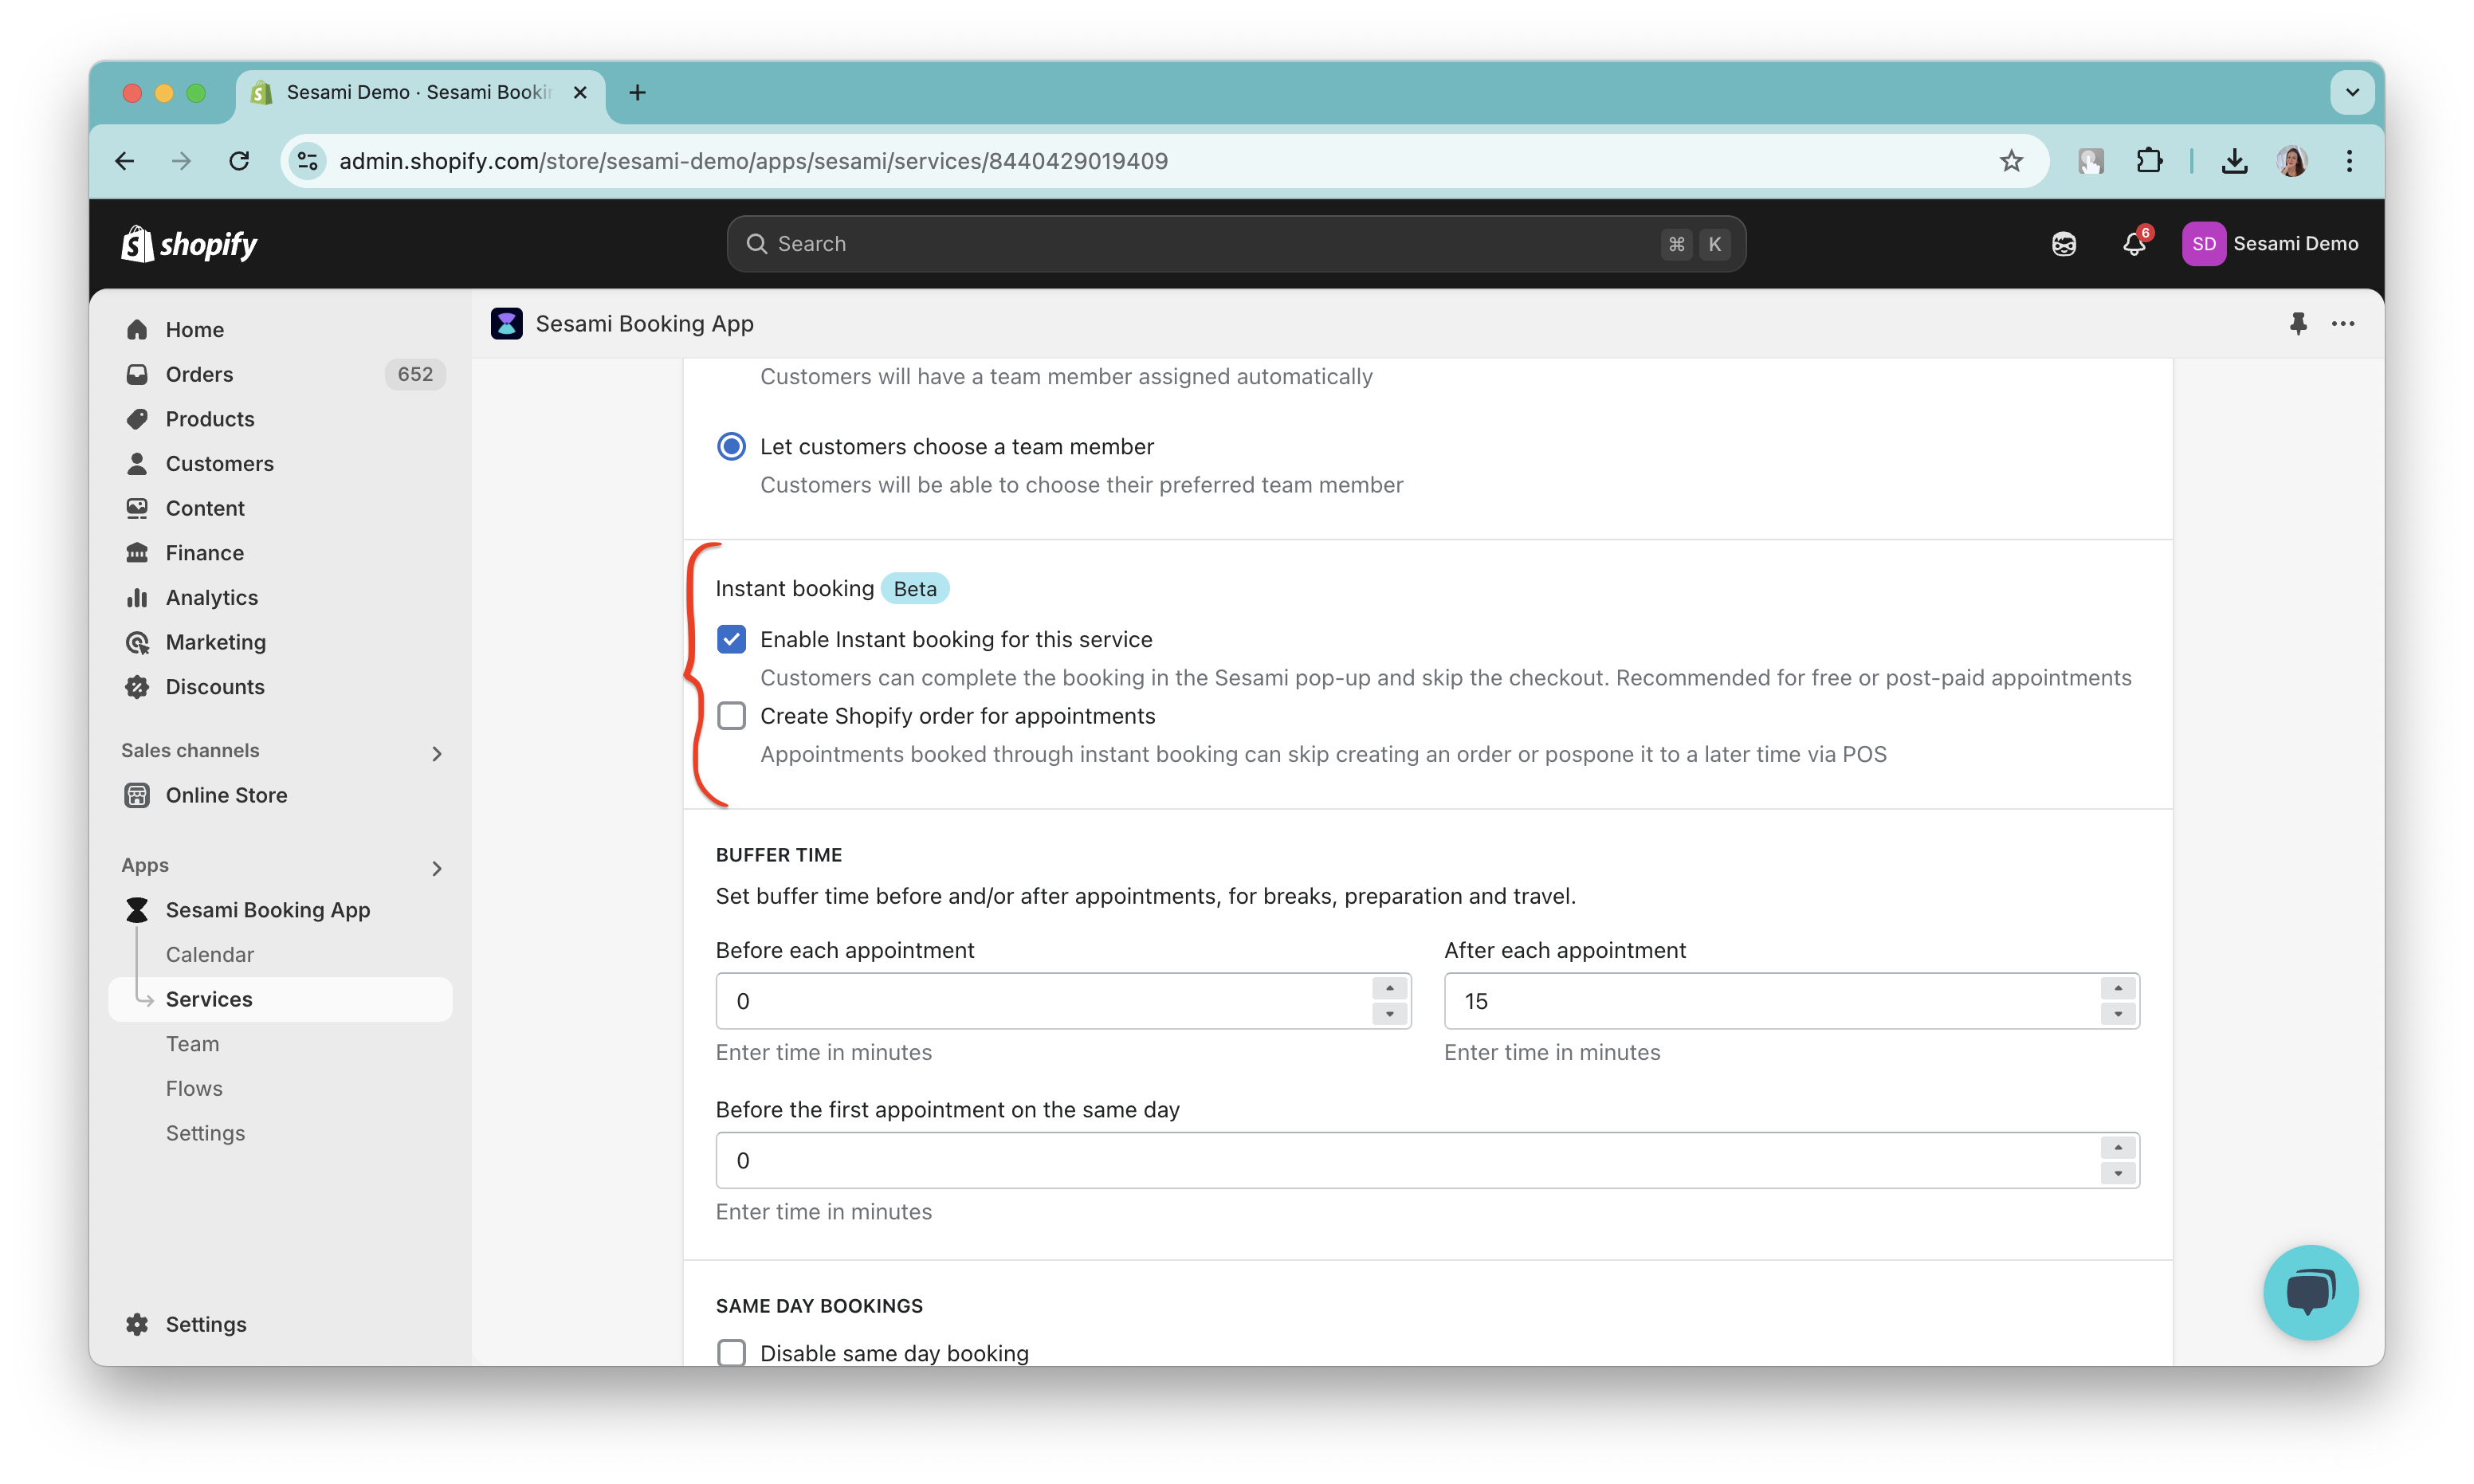Click the SD account avatar
The height and width of the screenshot is (1484, 2474).
2203,244
